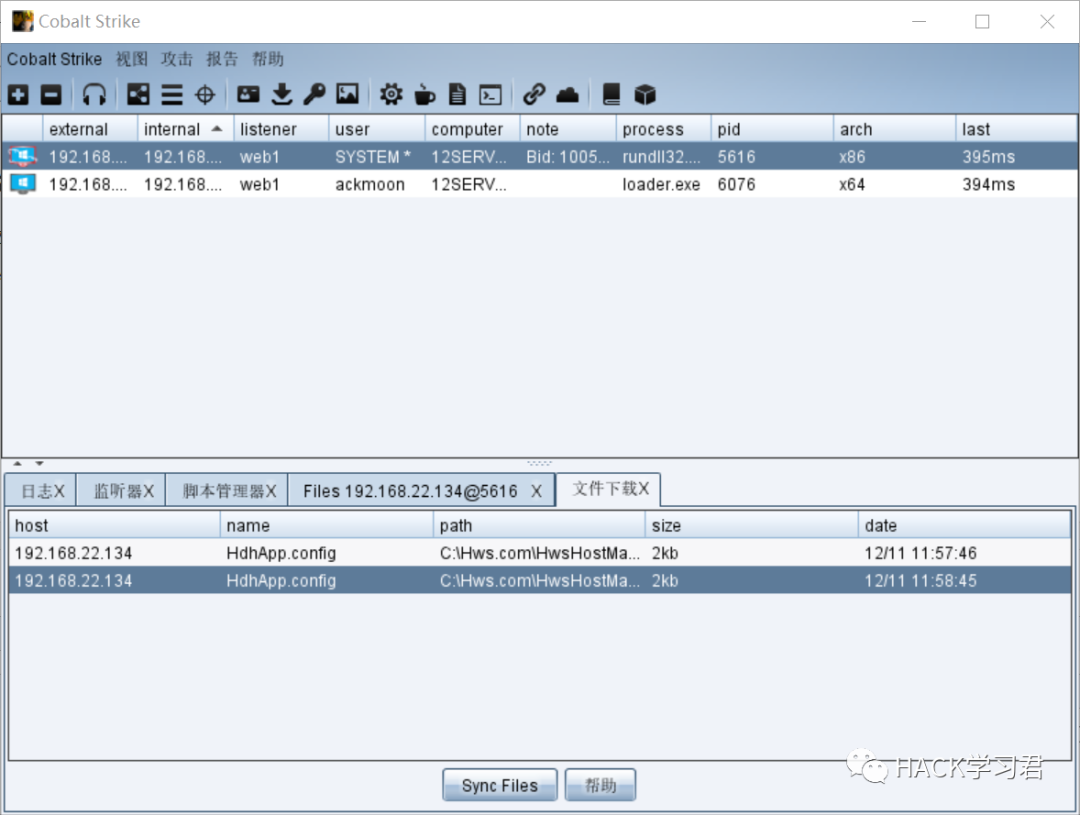This screenshot has width=1080, height=815.
Task: Sort sessions by listener column
Action: tap(281, 129)
